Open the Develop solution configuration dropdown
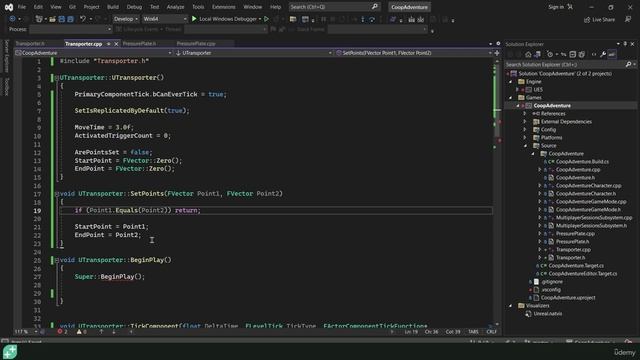640x360 pixels. coord(126,19)
